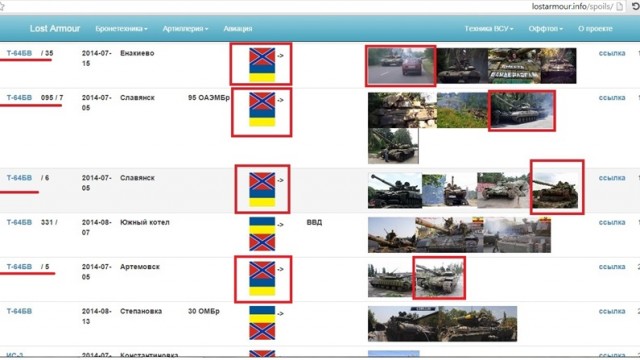Open the second-line tank photo in 095 / 7 row
This screenshot has width=640, height=360.
coord(393,146)
